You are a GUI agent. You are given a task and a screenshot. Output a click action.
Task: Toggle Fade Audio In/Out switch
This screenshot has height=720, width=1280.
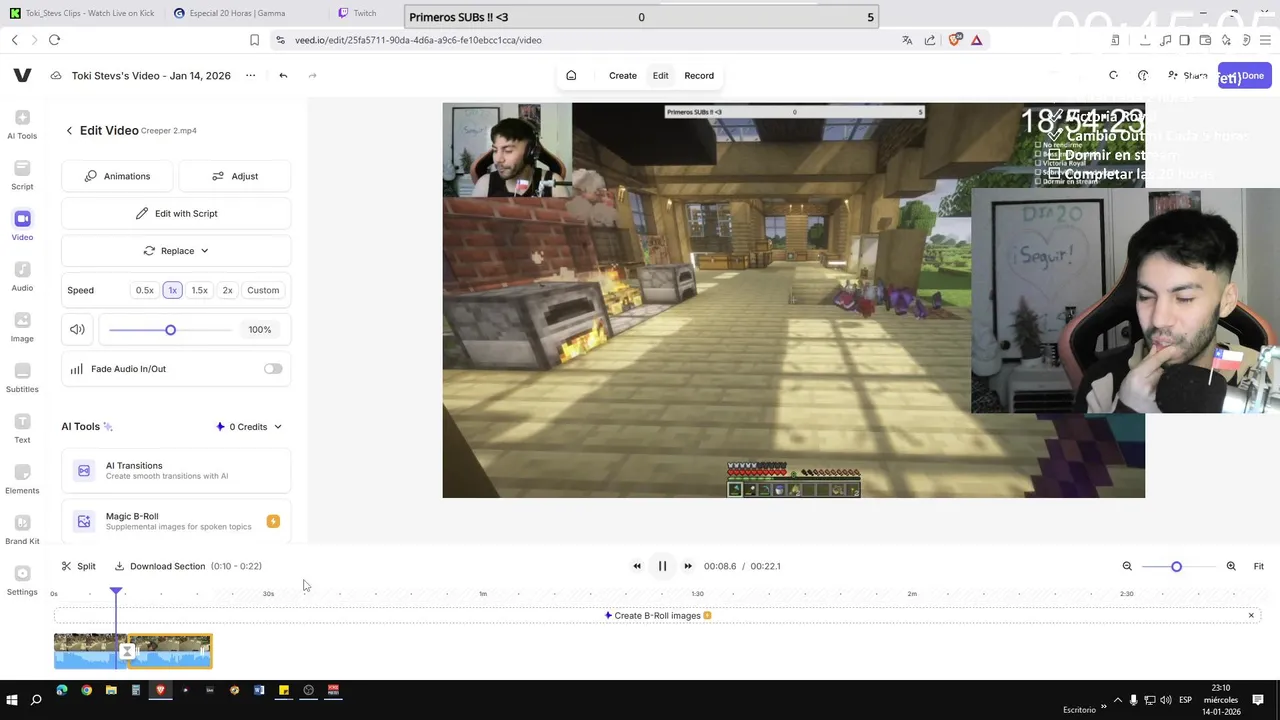click(x=273, y=369)
